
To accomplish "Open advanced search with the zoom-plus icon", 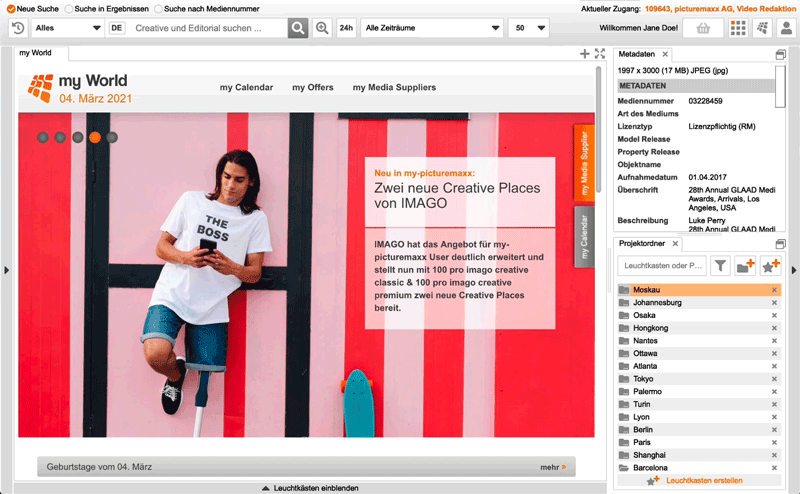I will pyautogui.click(x=322, y=28).
